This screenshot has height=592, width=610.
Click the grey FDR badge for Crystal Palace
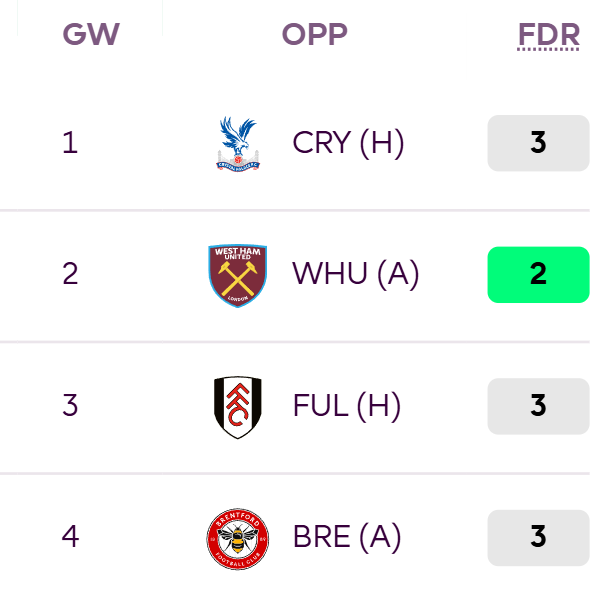tap(538, 143)
